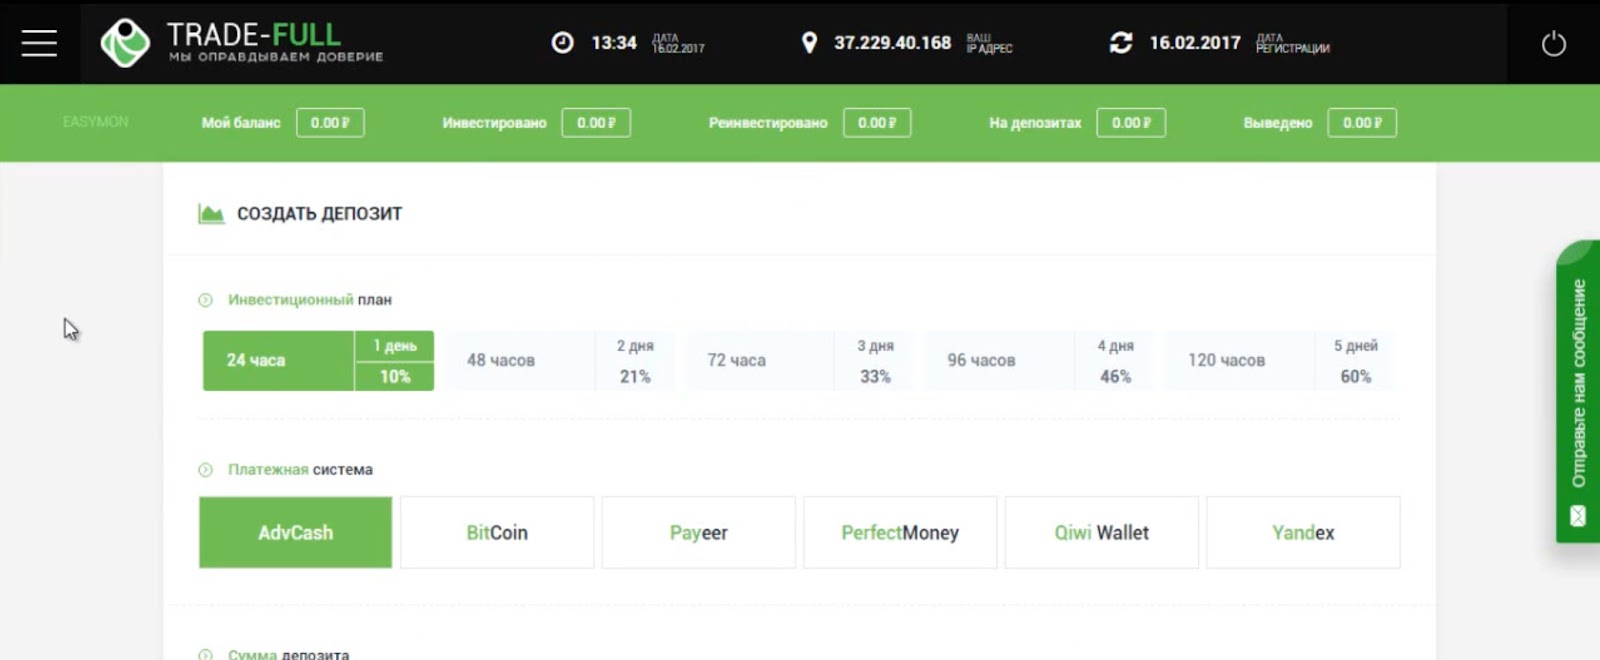Click the Мой баланс value box
The width and height of the screenshot is (1600, 660).
coord(330,123)
